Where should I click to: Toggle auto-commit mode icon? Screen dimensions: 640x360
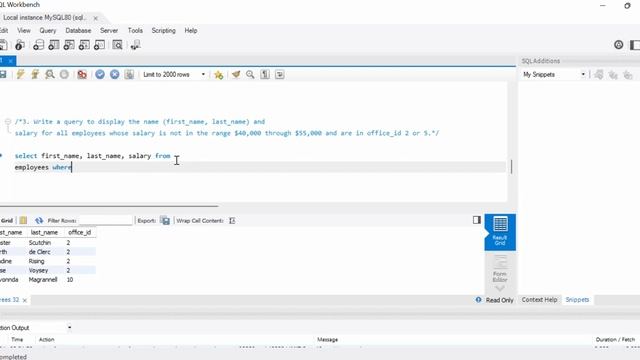[129, 74]
